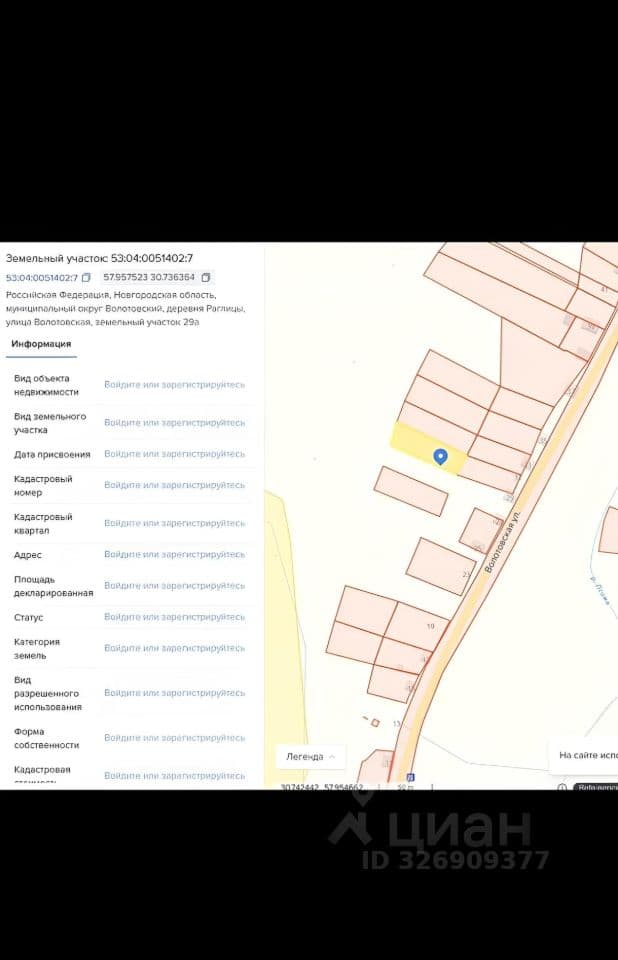Click login link beside Форма собственности
Viewport: 618px width, 960px height.
click(x=175, y=738)
